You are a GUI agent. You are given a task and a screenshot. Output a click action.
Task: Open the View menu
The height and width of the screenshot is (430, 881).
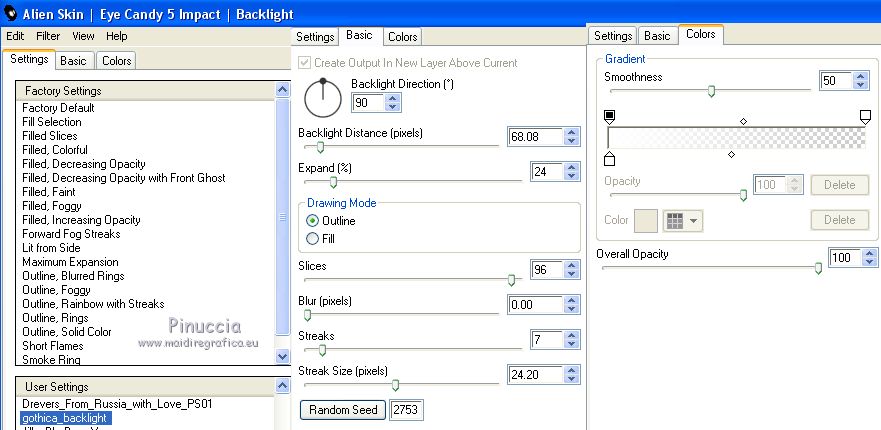(x=83, y=36)
